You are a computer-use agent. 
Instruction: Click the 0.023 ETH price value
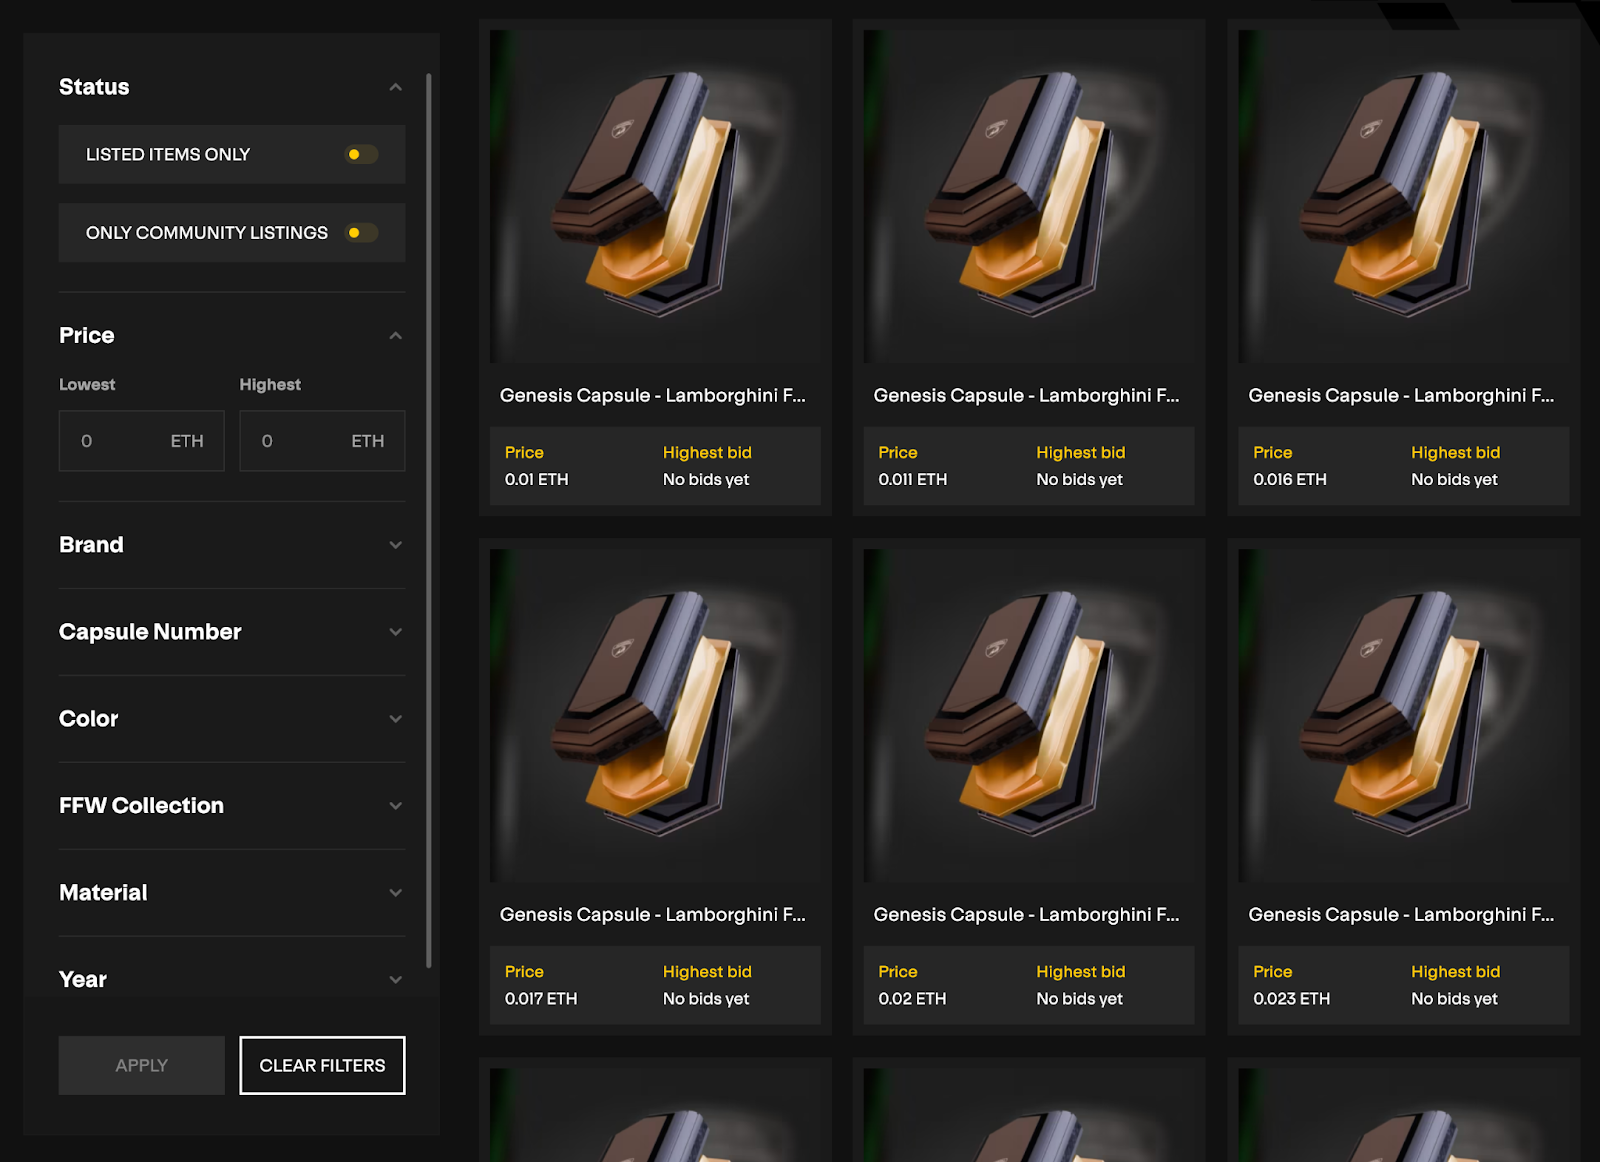[x=1292, y=998]
